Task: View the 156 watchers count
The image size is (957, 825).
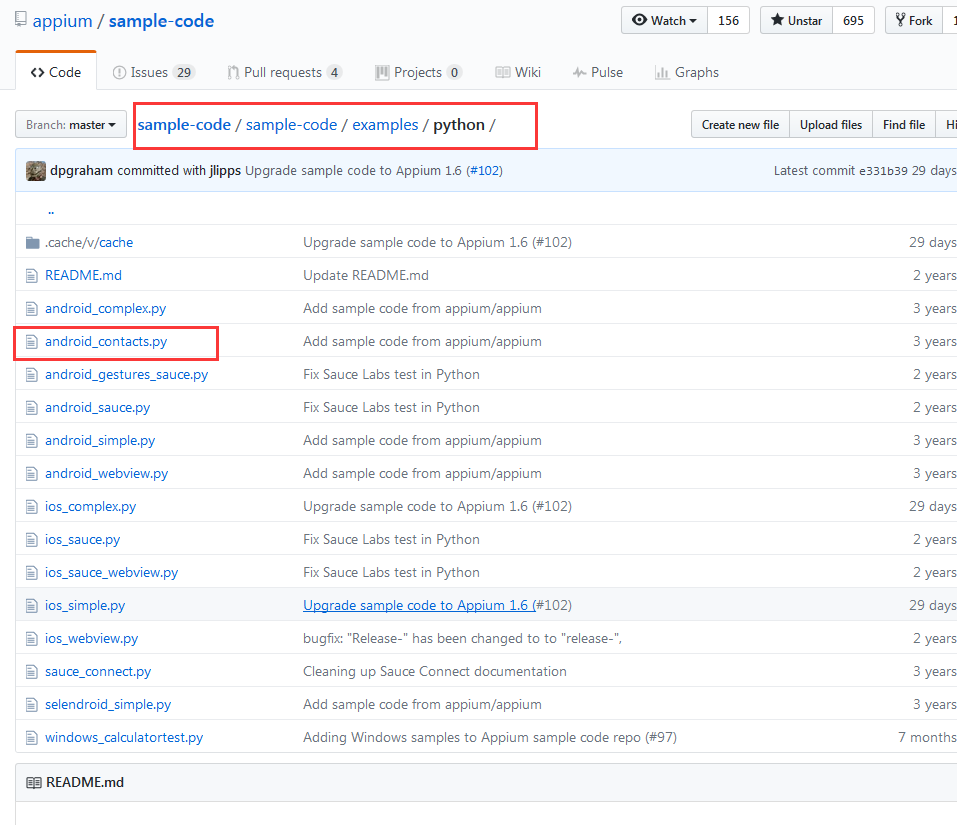Action: tap(729, 20)
